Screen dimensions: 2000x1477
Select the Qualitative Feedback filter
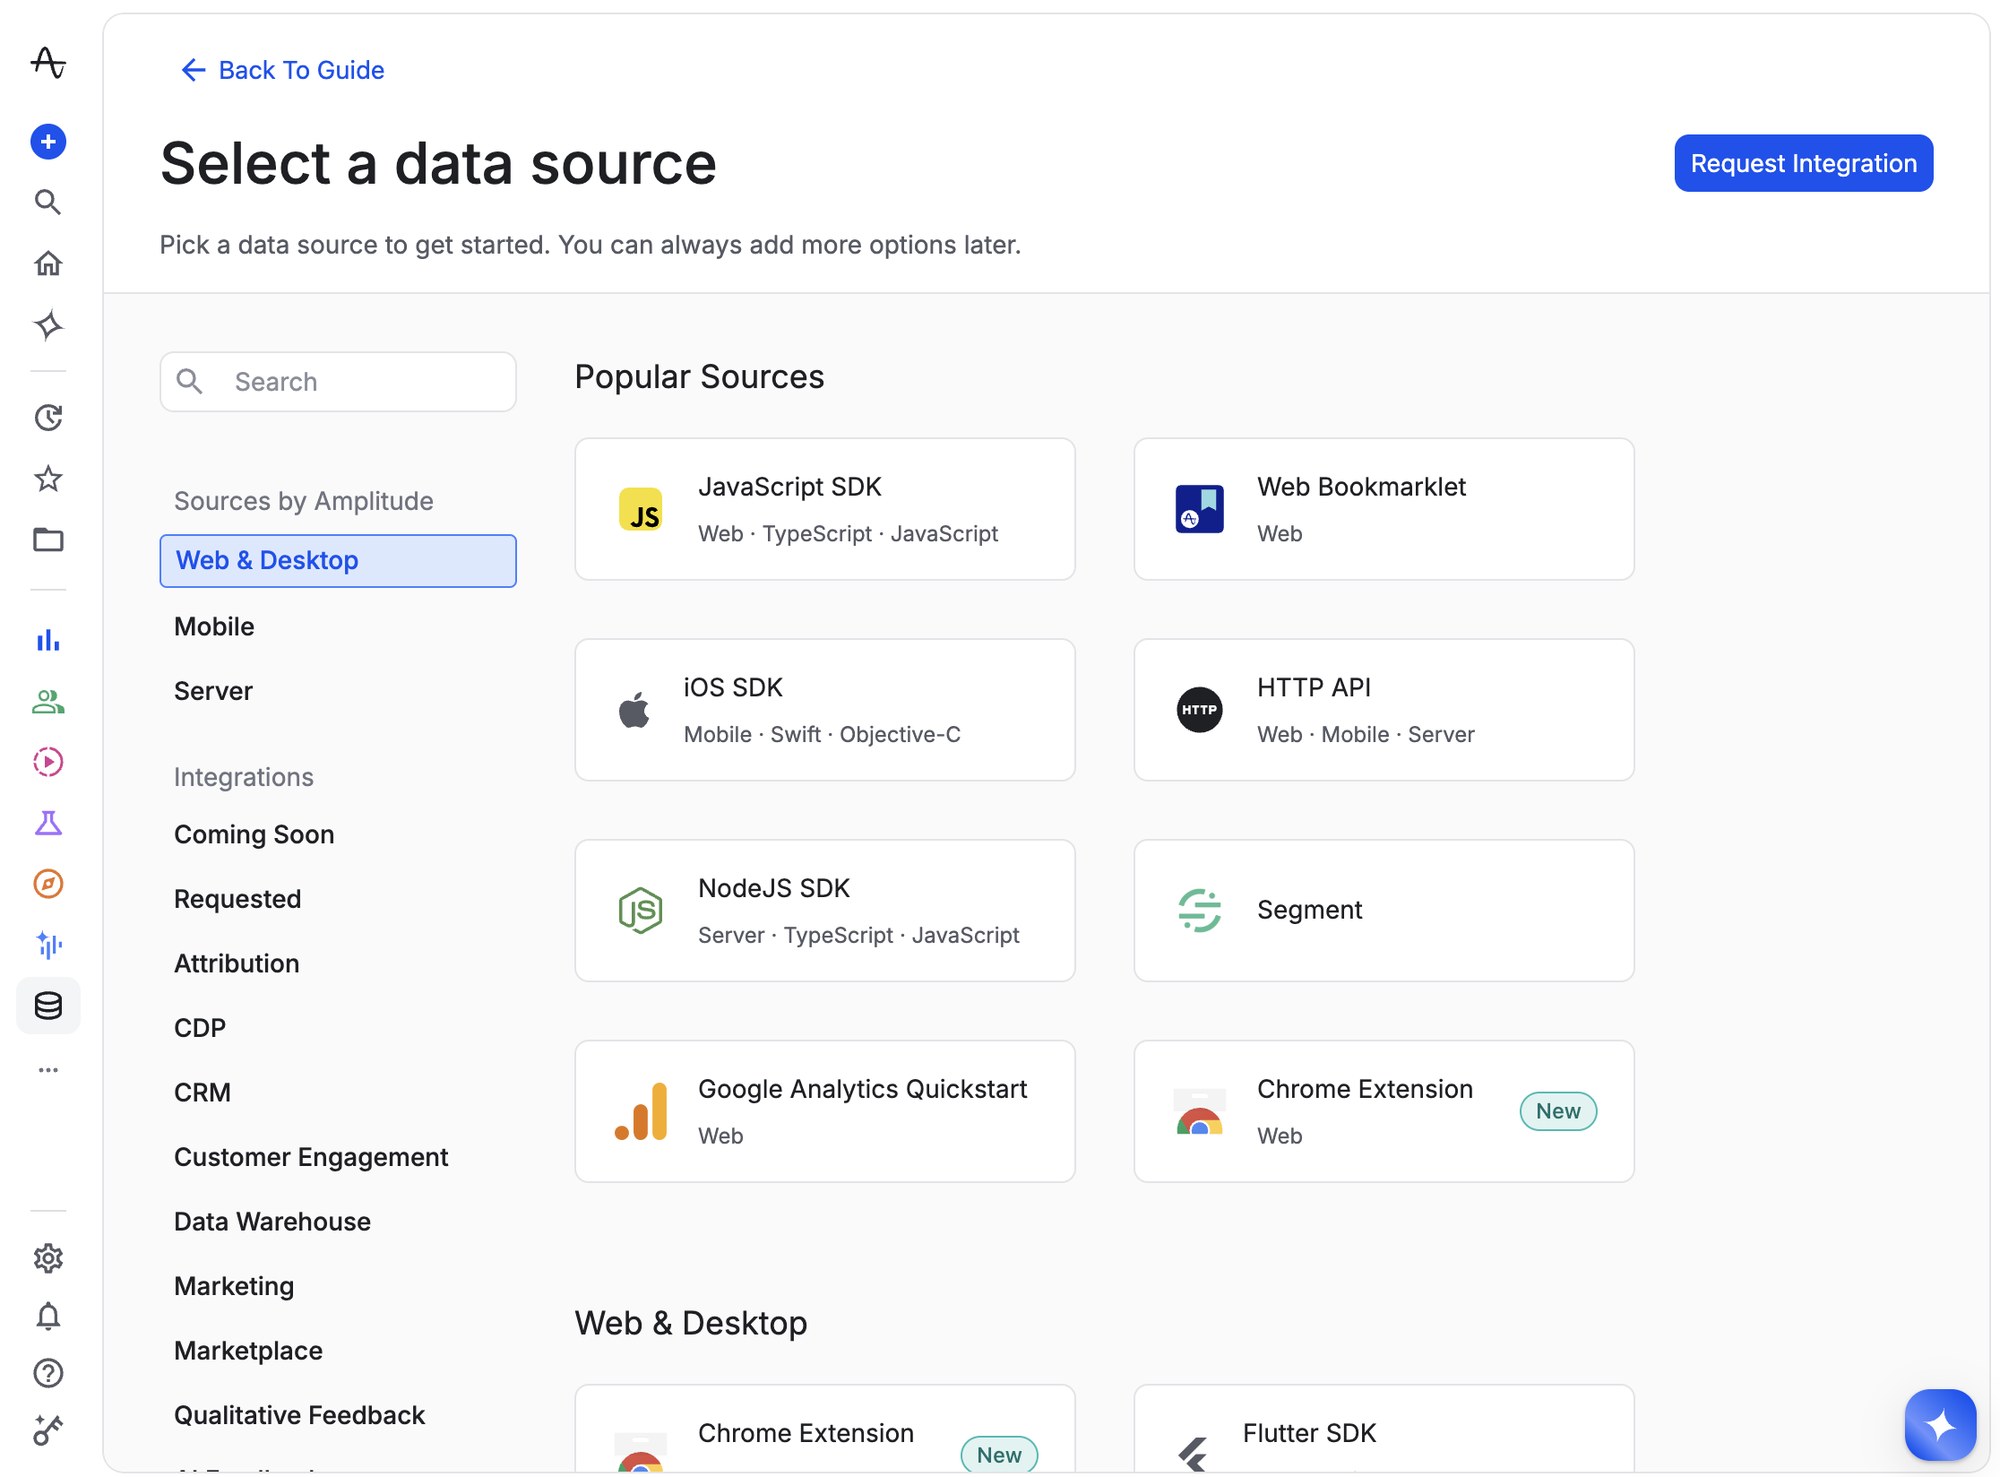(299, 1415)
